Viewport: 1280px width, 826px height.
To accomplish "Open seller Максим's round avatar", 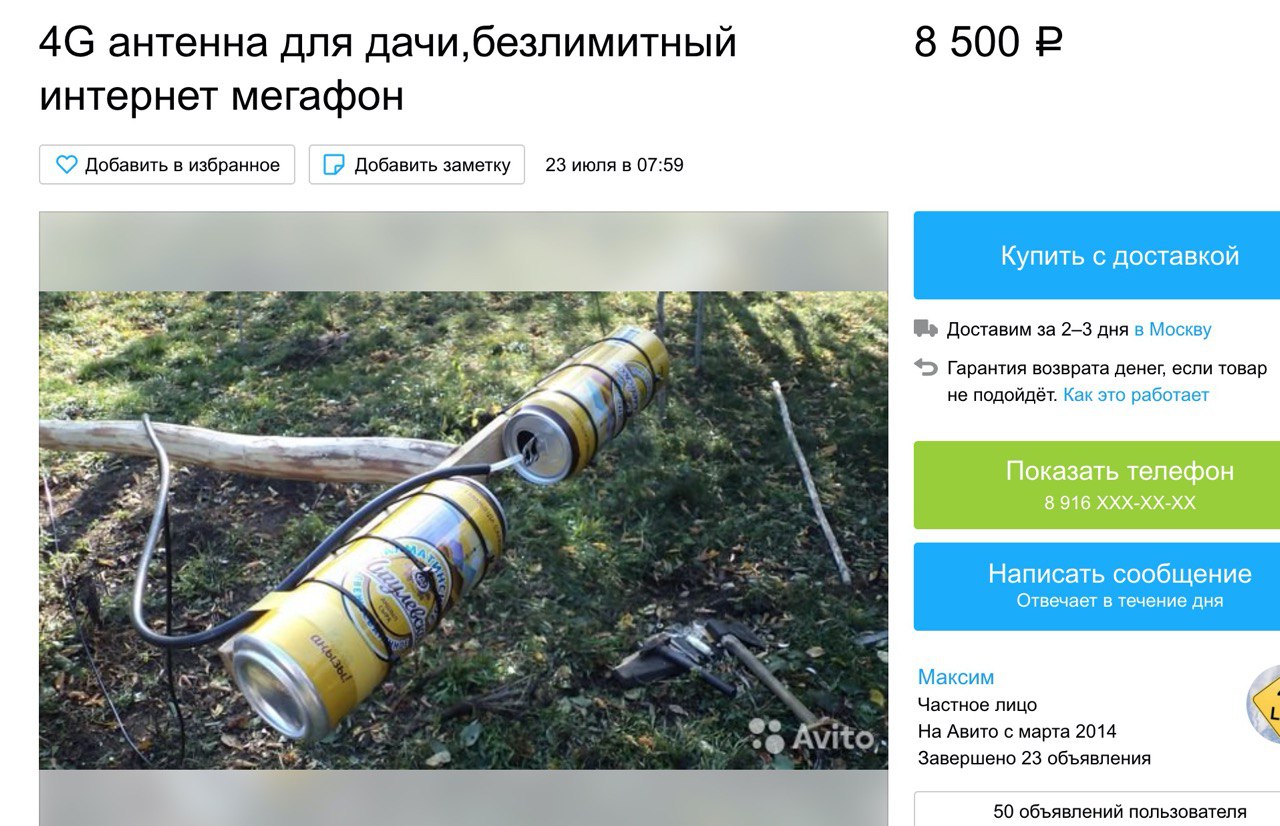I will pyautogui.click(x=1264, y=705).
